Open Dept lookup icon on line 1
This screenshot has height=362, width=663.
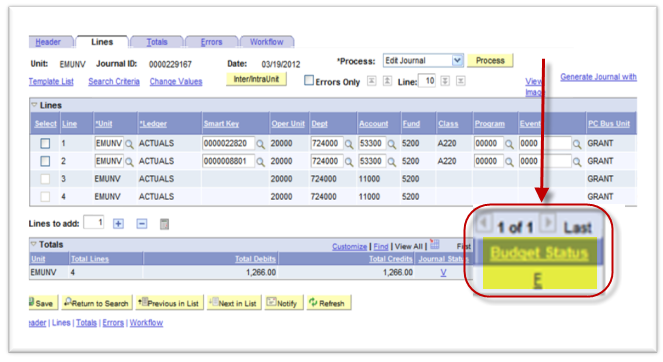[349, 144]
